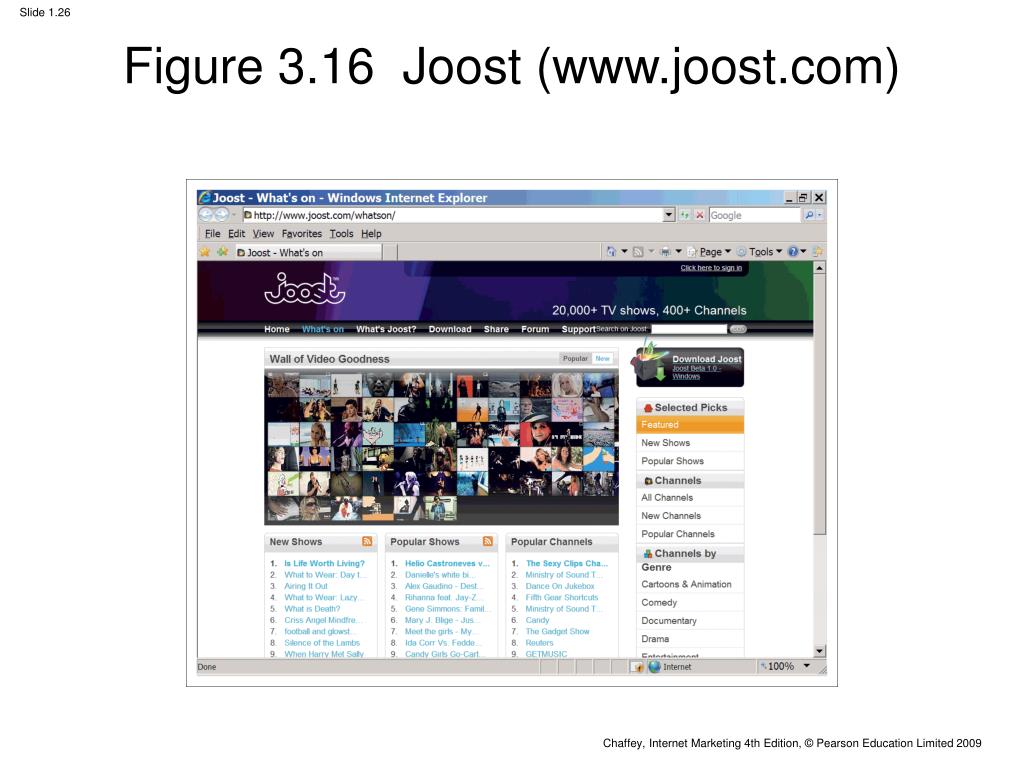The height and width of the screenshot is (768, 1024).
Task: Open the View menu
Action: tap(263, 233)
